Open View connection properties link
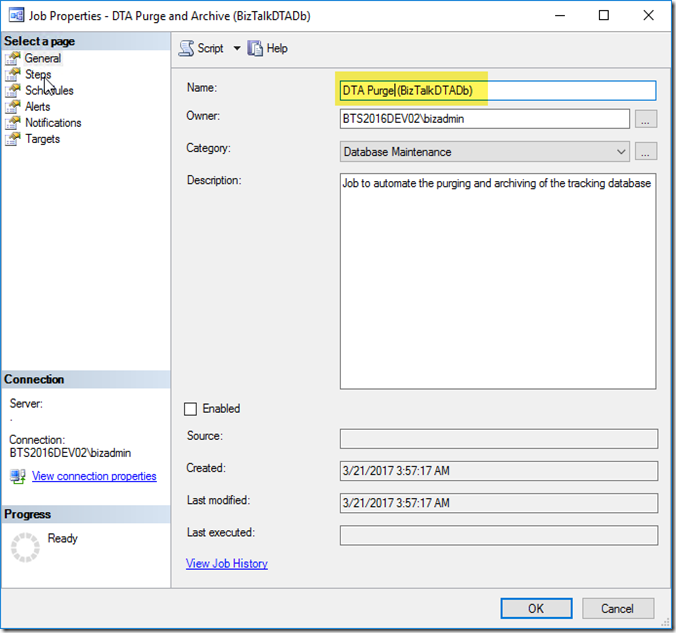 click(94, 476)
